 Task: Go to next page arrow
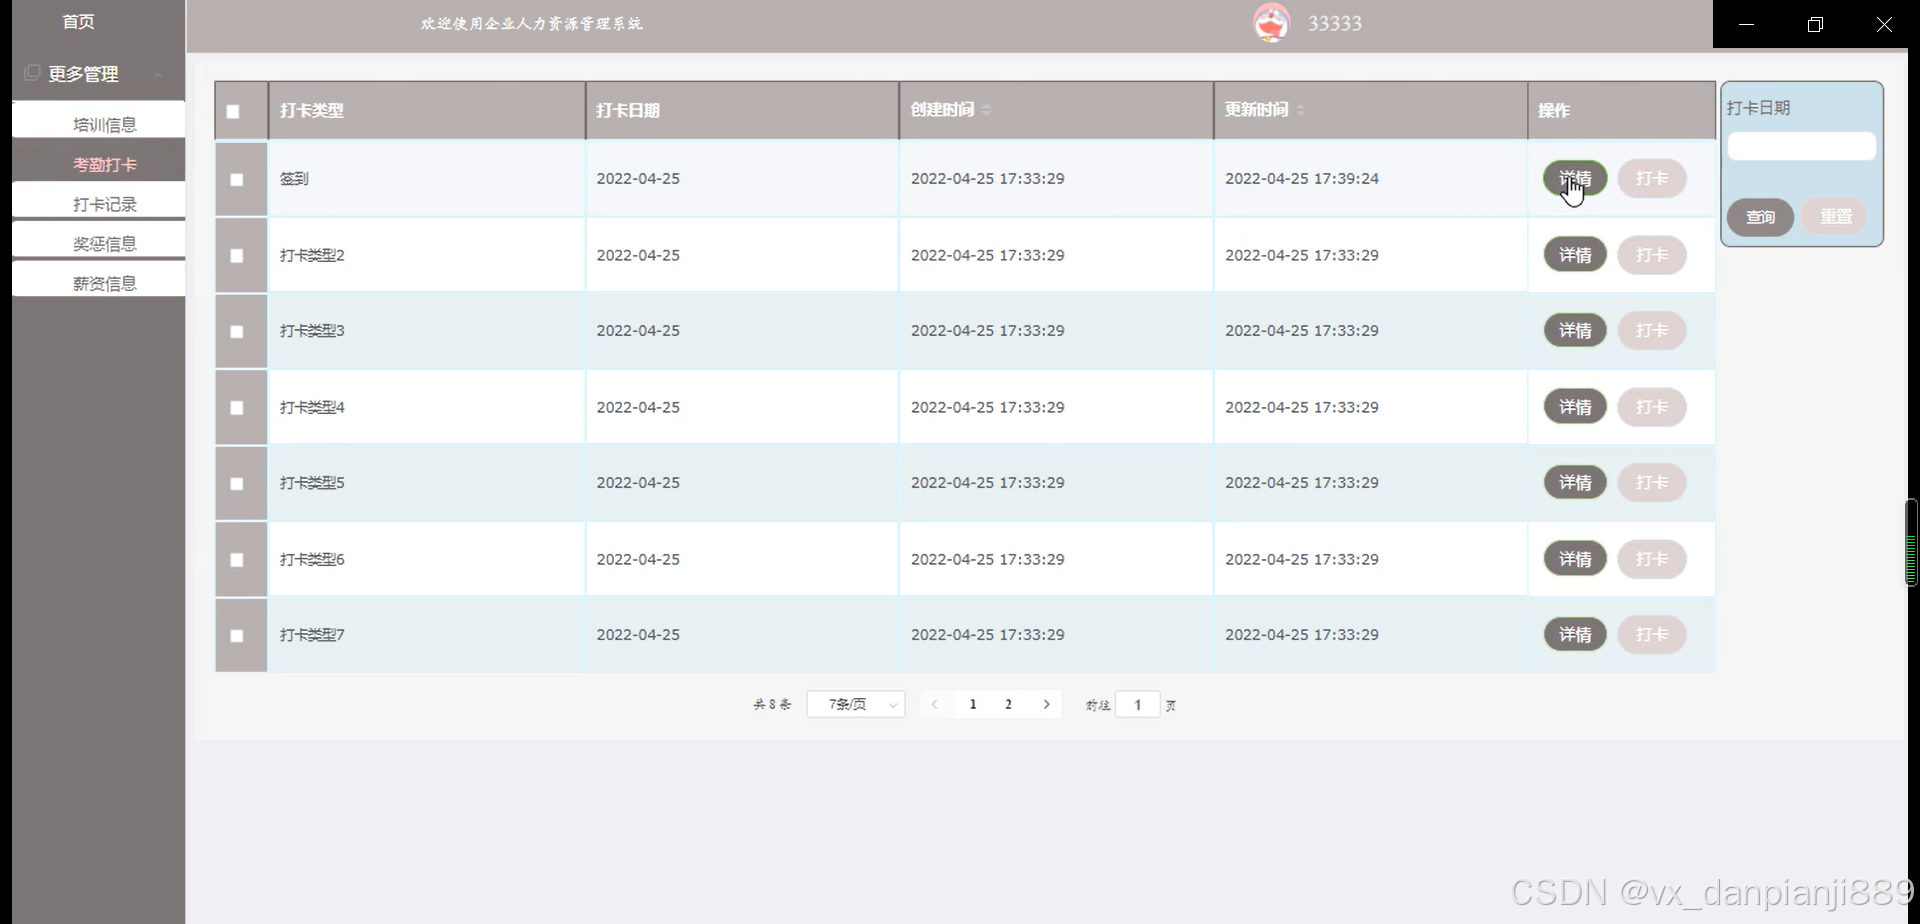coord(1046,705)
